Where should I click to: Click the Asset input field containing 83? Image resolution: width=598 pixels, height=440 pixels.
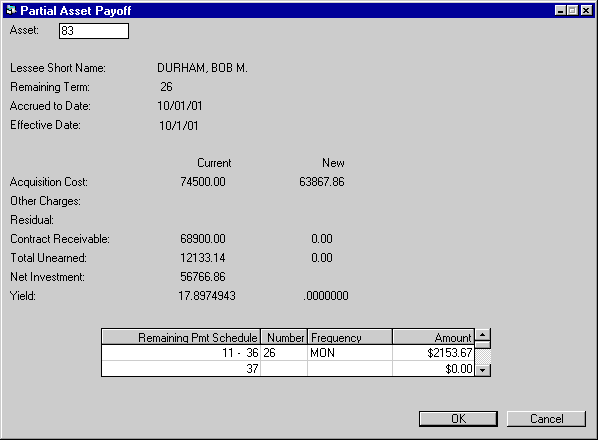click(94, 31)
